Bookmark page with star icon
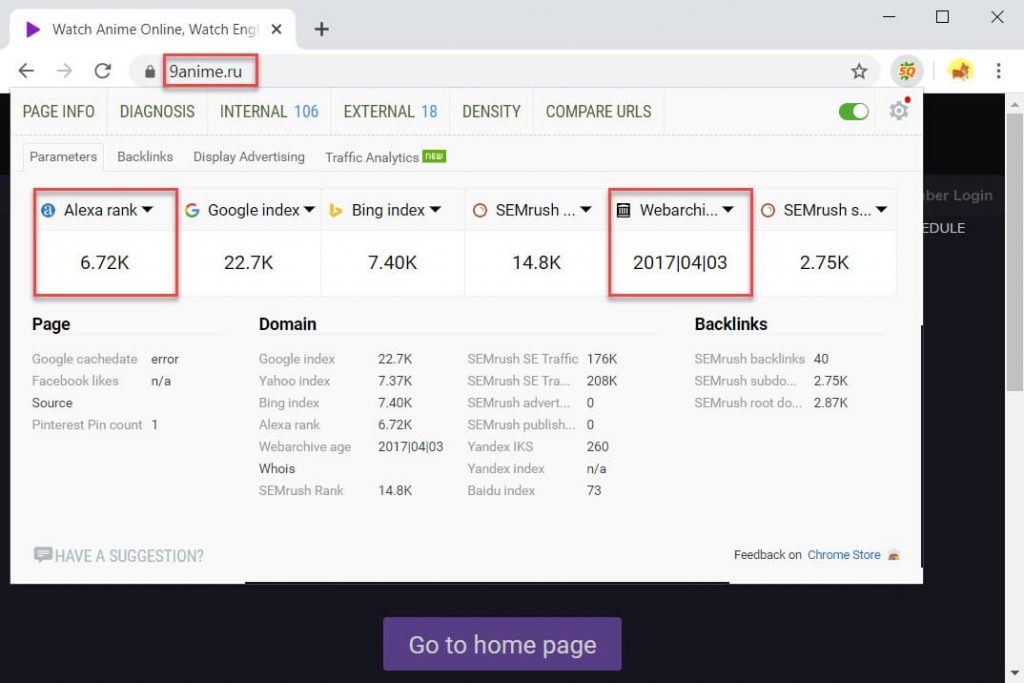The image size is (1024, 683). 859,71
